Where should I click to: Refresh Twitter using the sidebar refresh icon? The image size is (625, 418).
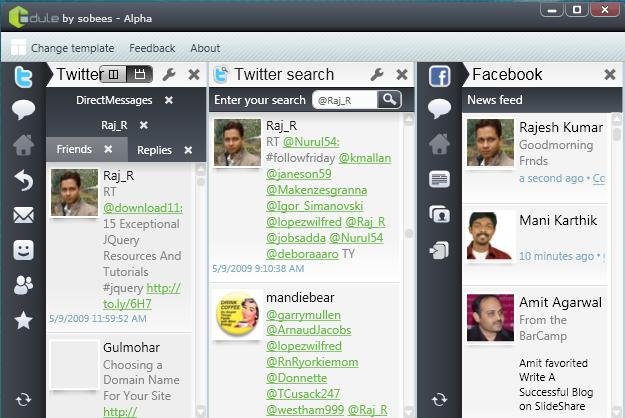point(24,400)
